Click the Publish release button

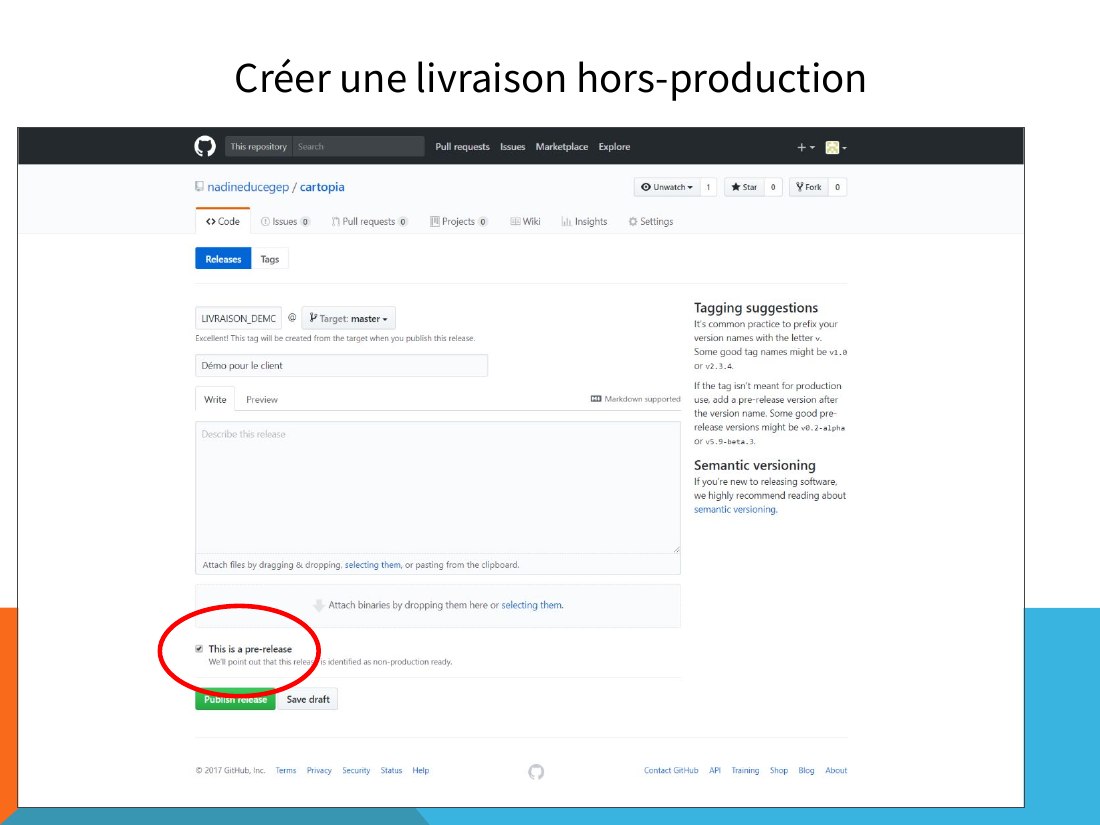pyautogui.click(x=235, y=699)
